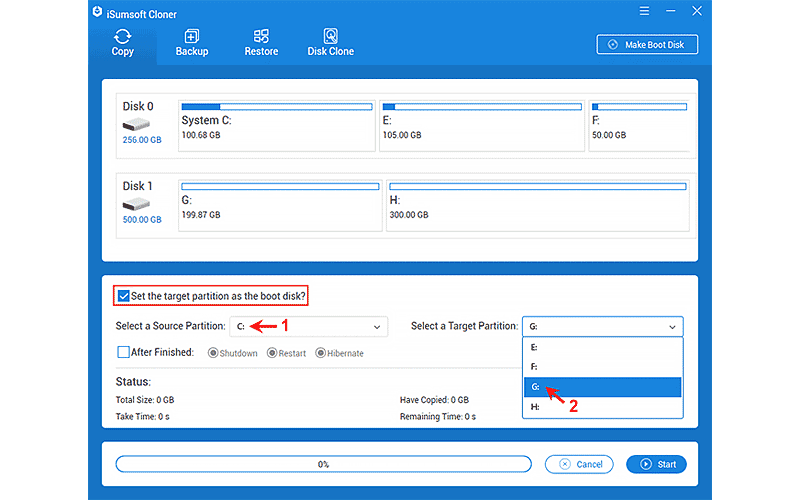Image resolution: width=800 pixels, height=500 pixels.
Task: Select the G: 199.87 GB partition
Action: coord(280,206)
